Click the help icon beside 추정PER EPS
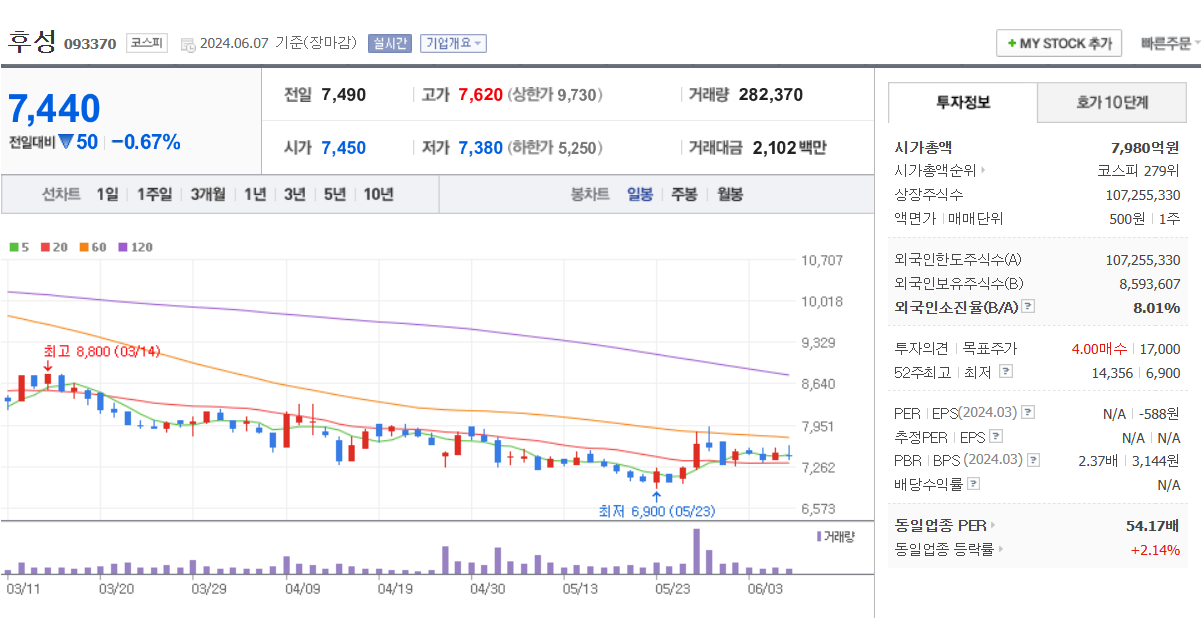The image size is (1202, 618). (x=996, y=437)
